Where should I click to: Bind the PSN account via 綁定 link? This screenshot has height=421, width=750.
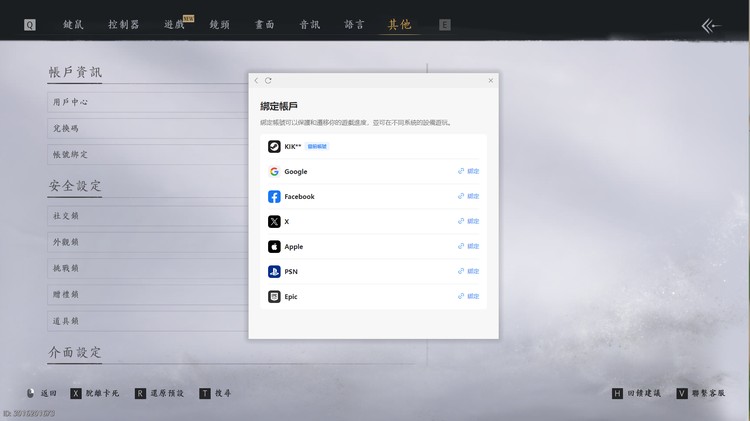pos(468,271)
